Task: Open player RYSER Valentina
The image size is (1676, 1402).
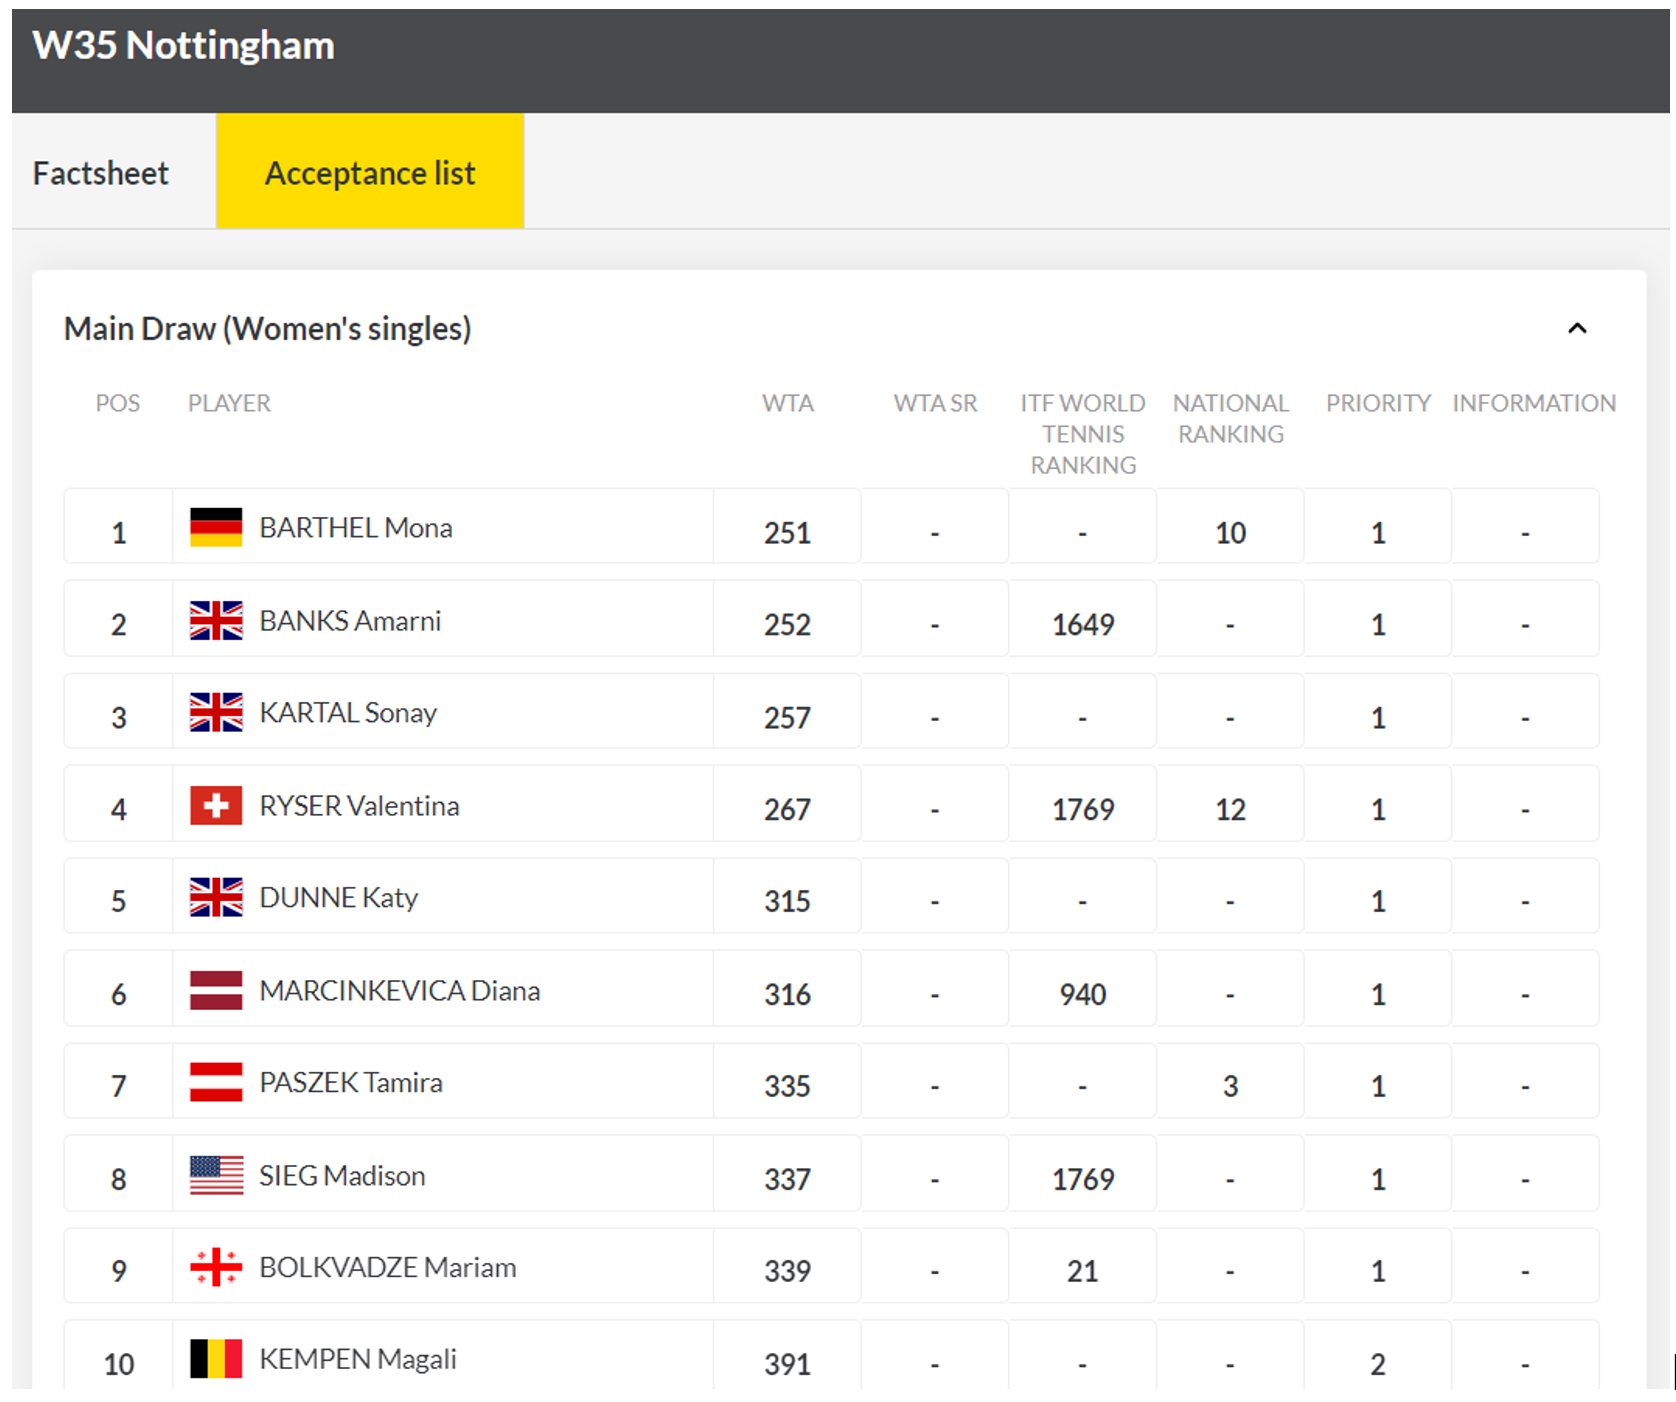Action: point(359,805)
